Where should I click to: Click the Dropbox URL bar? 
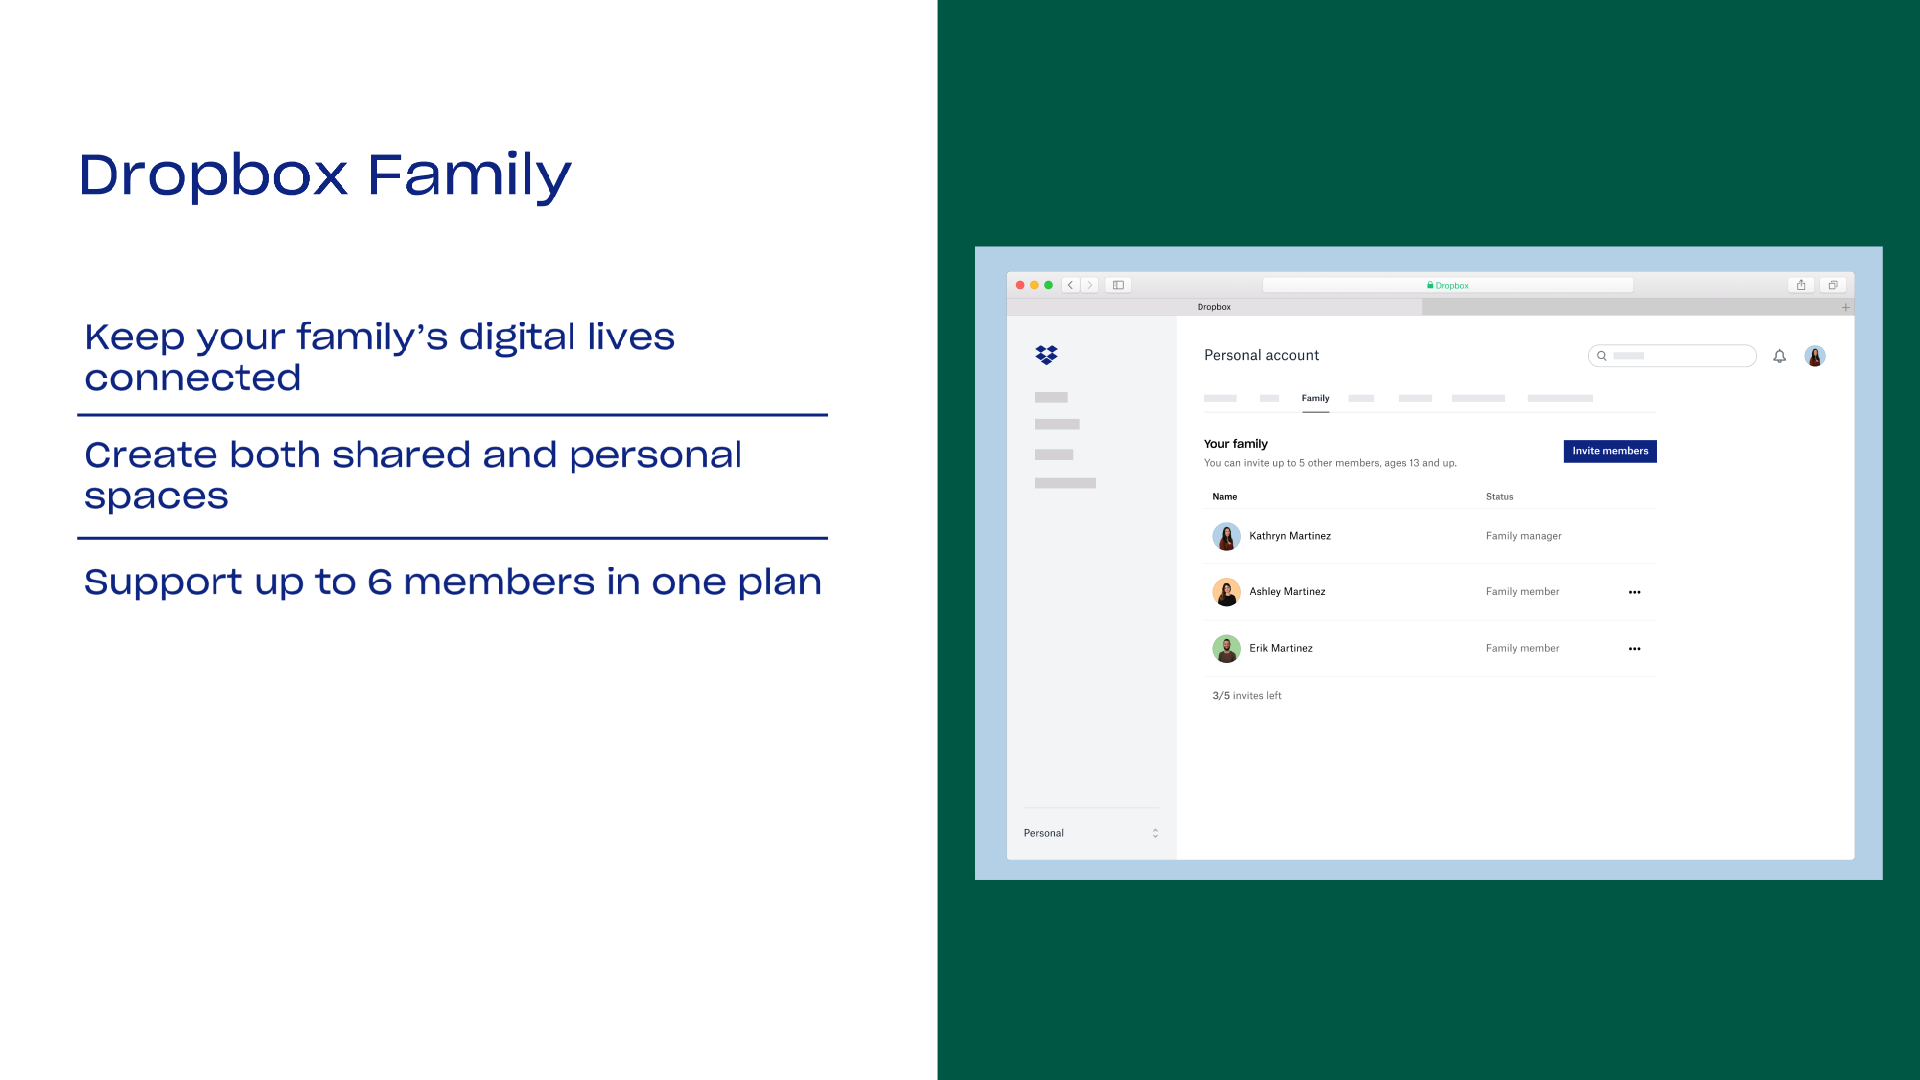click(x=1448, y=285)
